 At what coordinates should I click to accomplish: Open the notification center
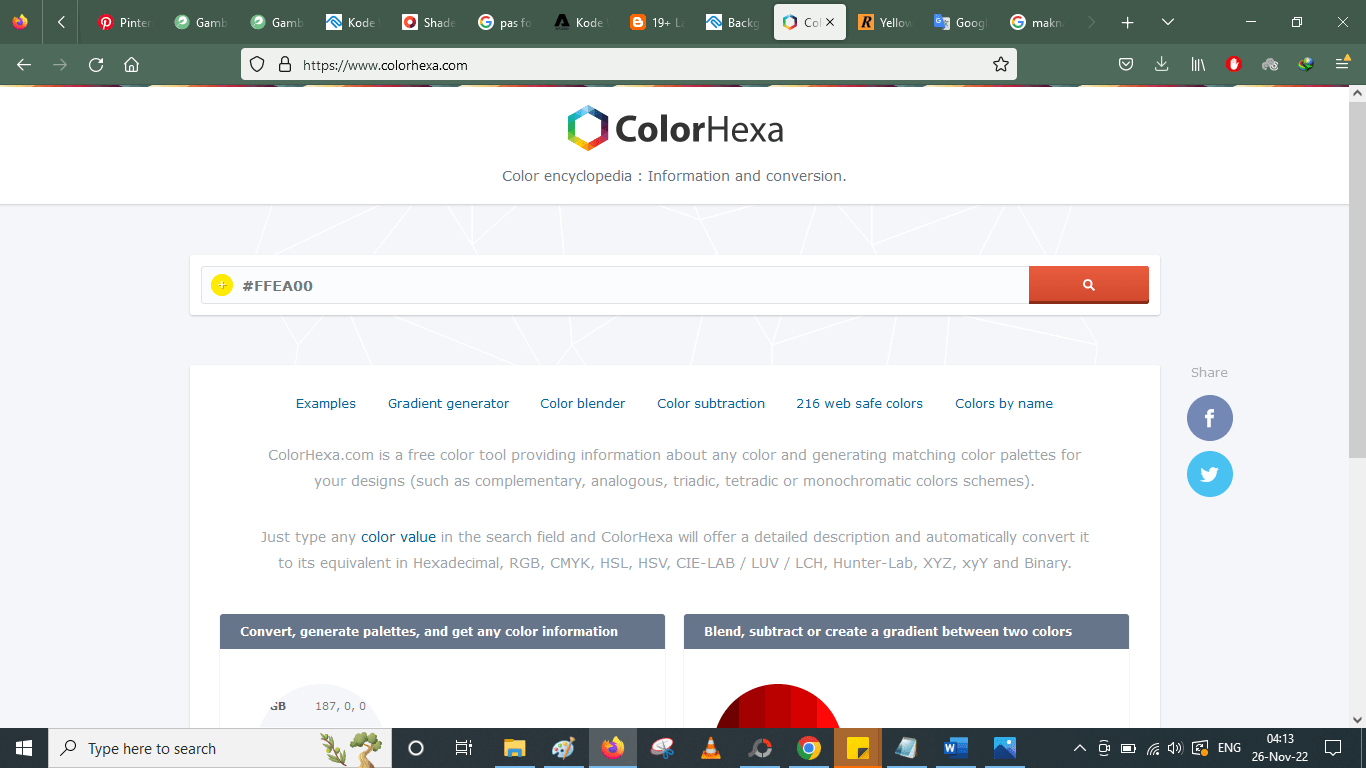1332,748
